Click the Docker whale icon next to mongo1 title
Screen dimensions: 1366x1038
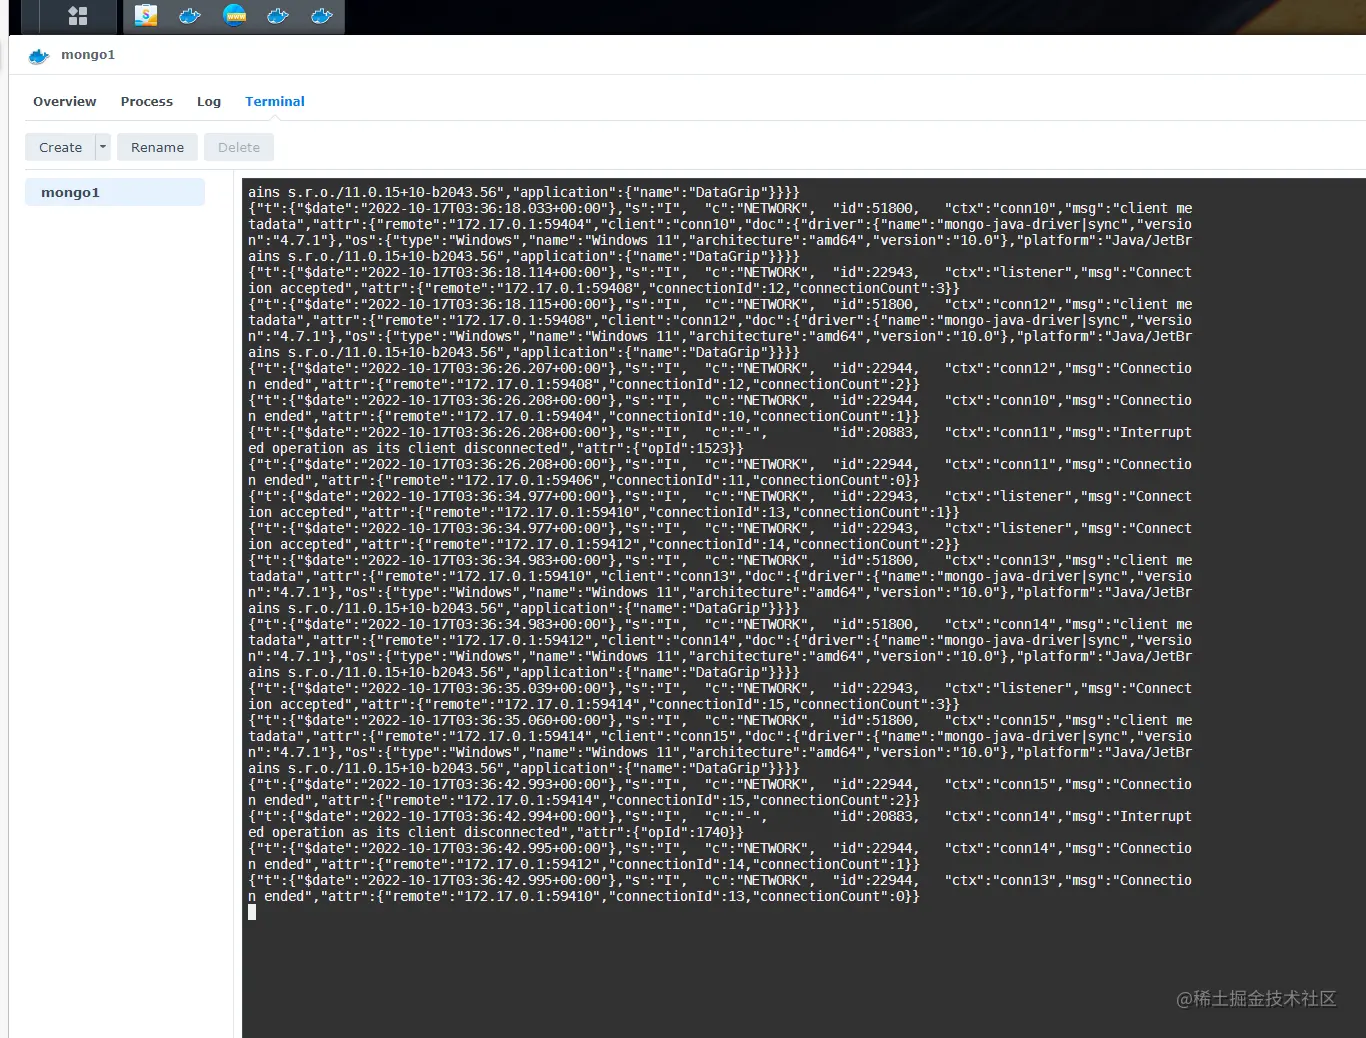[x=39, y=56]
